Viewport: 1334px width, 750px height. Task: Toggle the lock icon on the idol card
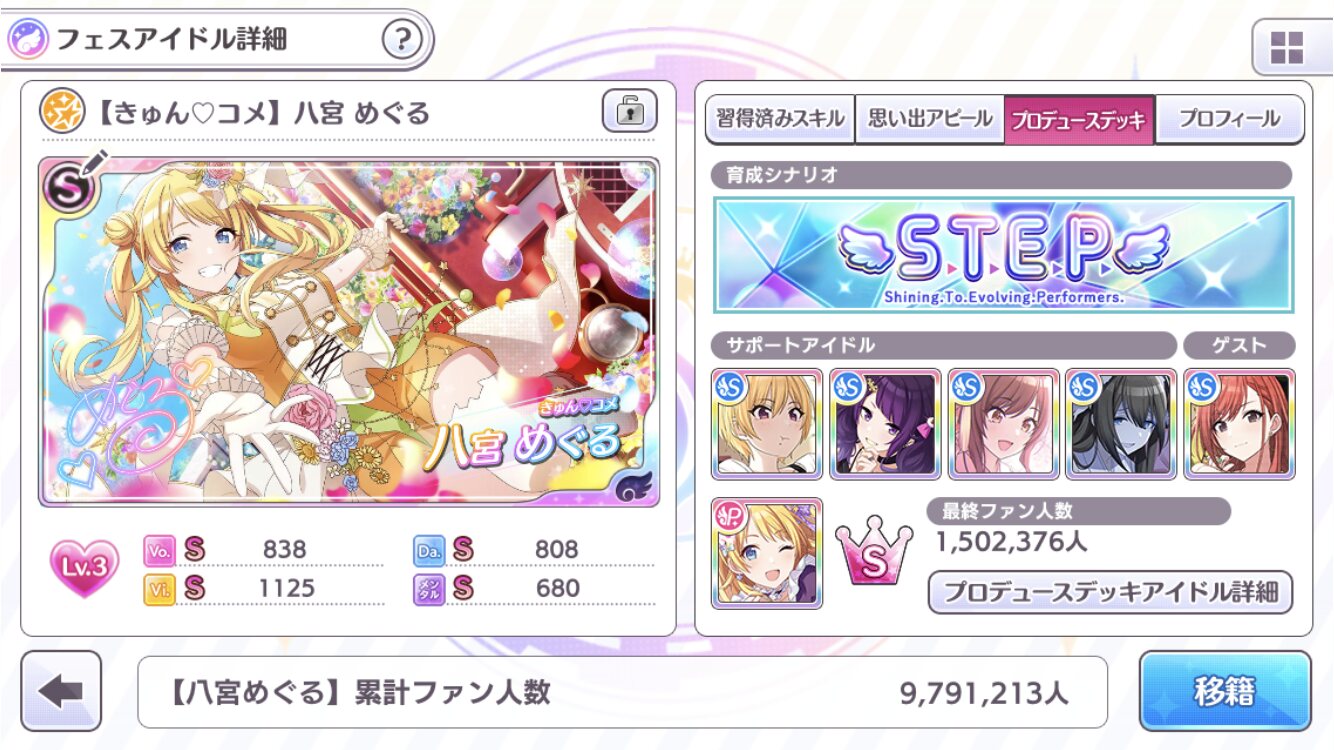(629, 111)
